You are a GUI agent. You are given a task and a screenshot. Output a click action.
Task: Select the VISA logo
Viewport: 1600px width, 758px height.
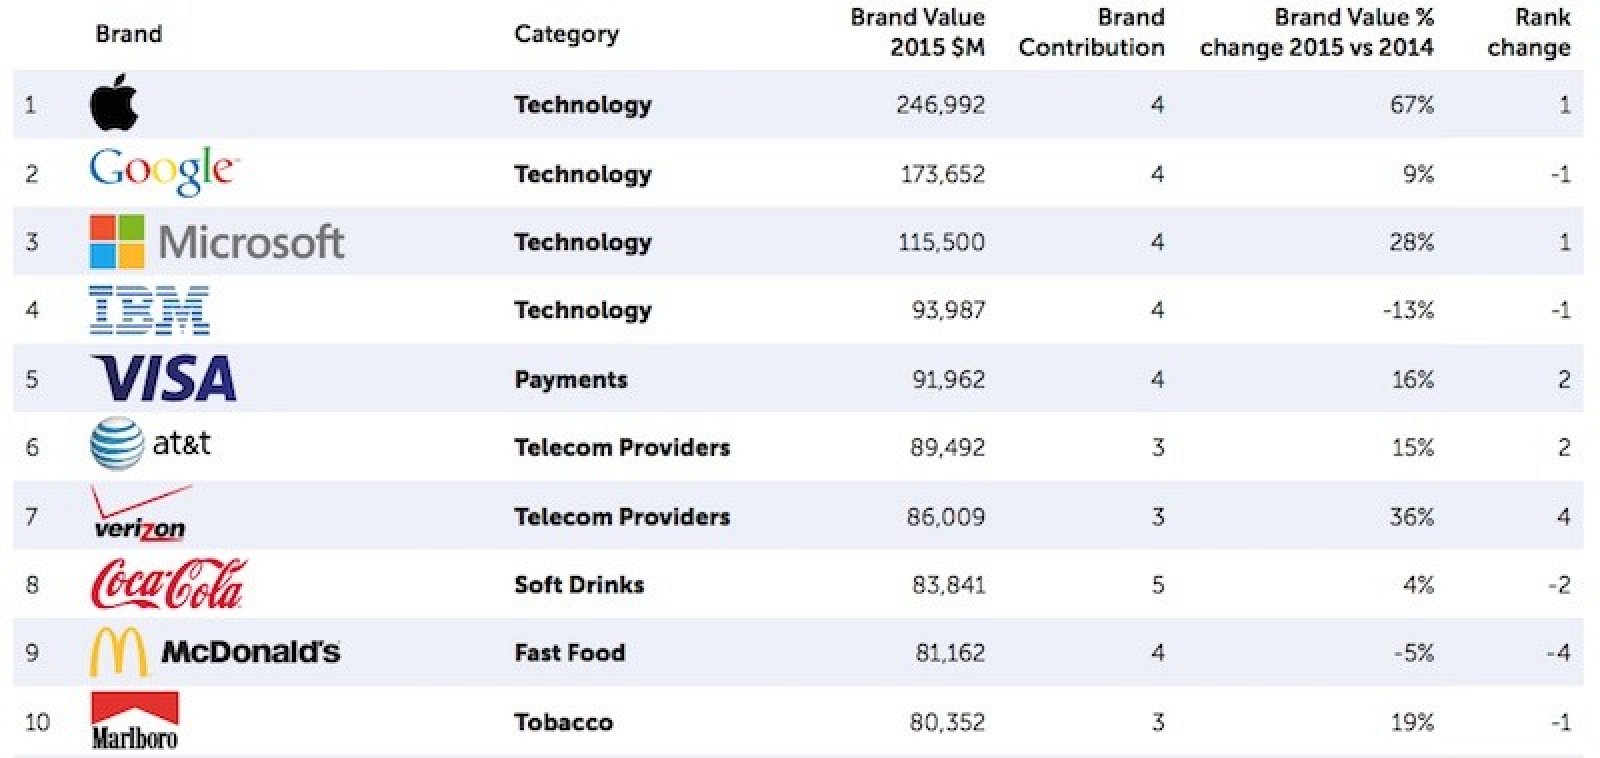pos(164,379)
